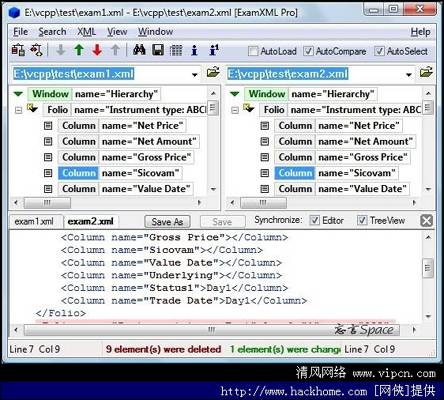Click the editor horizontal scrollbar thumb

[x=212, y=330]
